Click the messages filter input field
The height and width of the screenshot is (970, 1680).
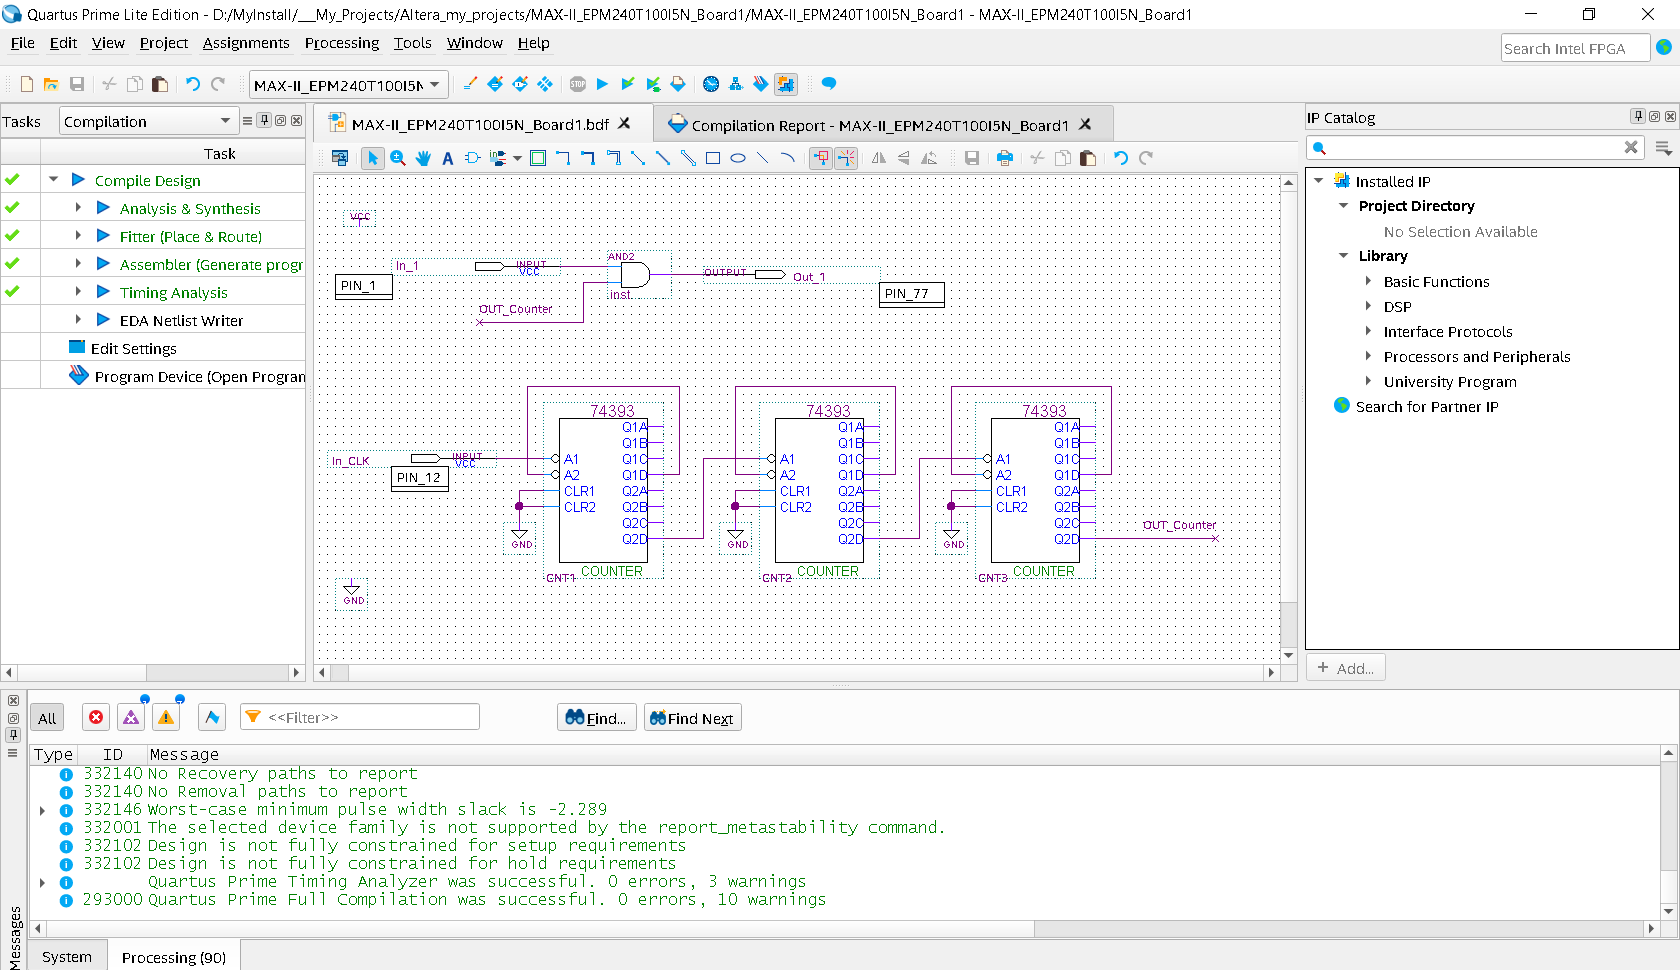[360, 717]
